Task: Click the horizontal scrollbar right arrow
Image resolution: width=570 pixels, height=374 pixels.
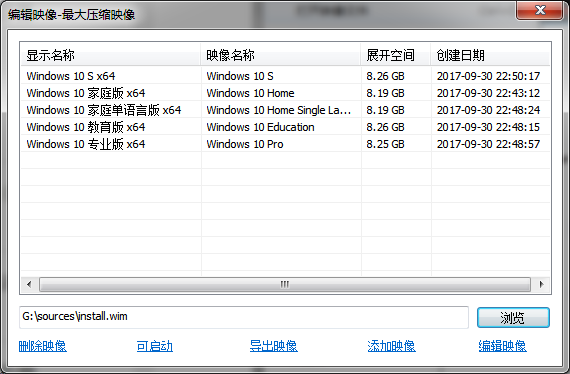Action: pos(541,285)
